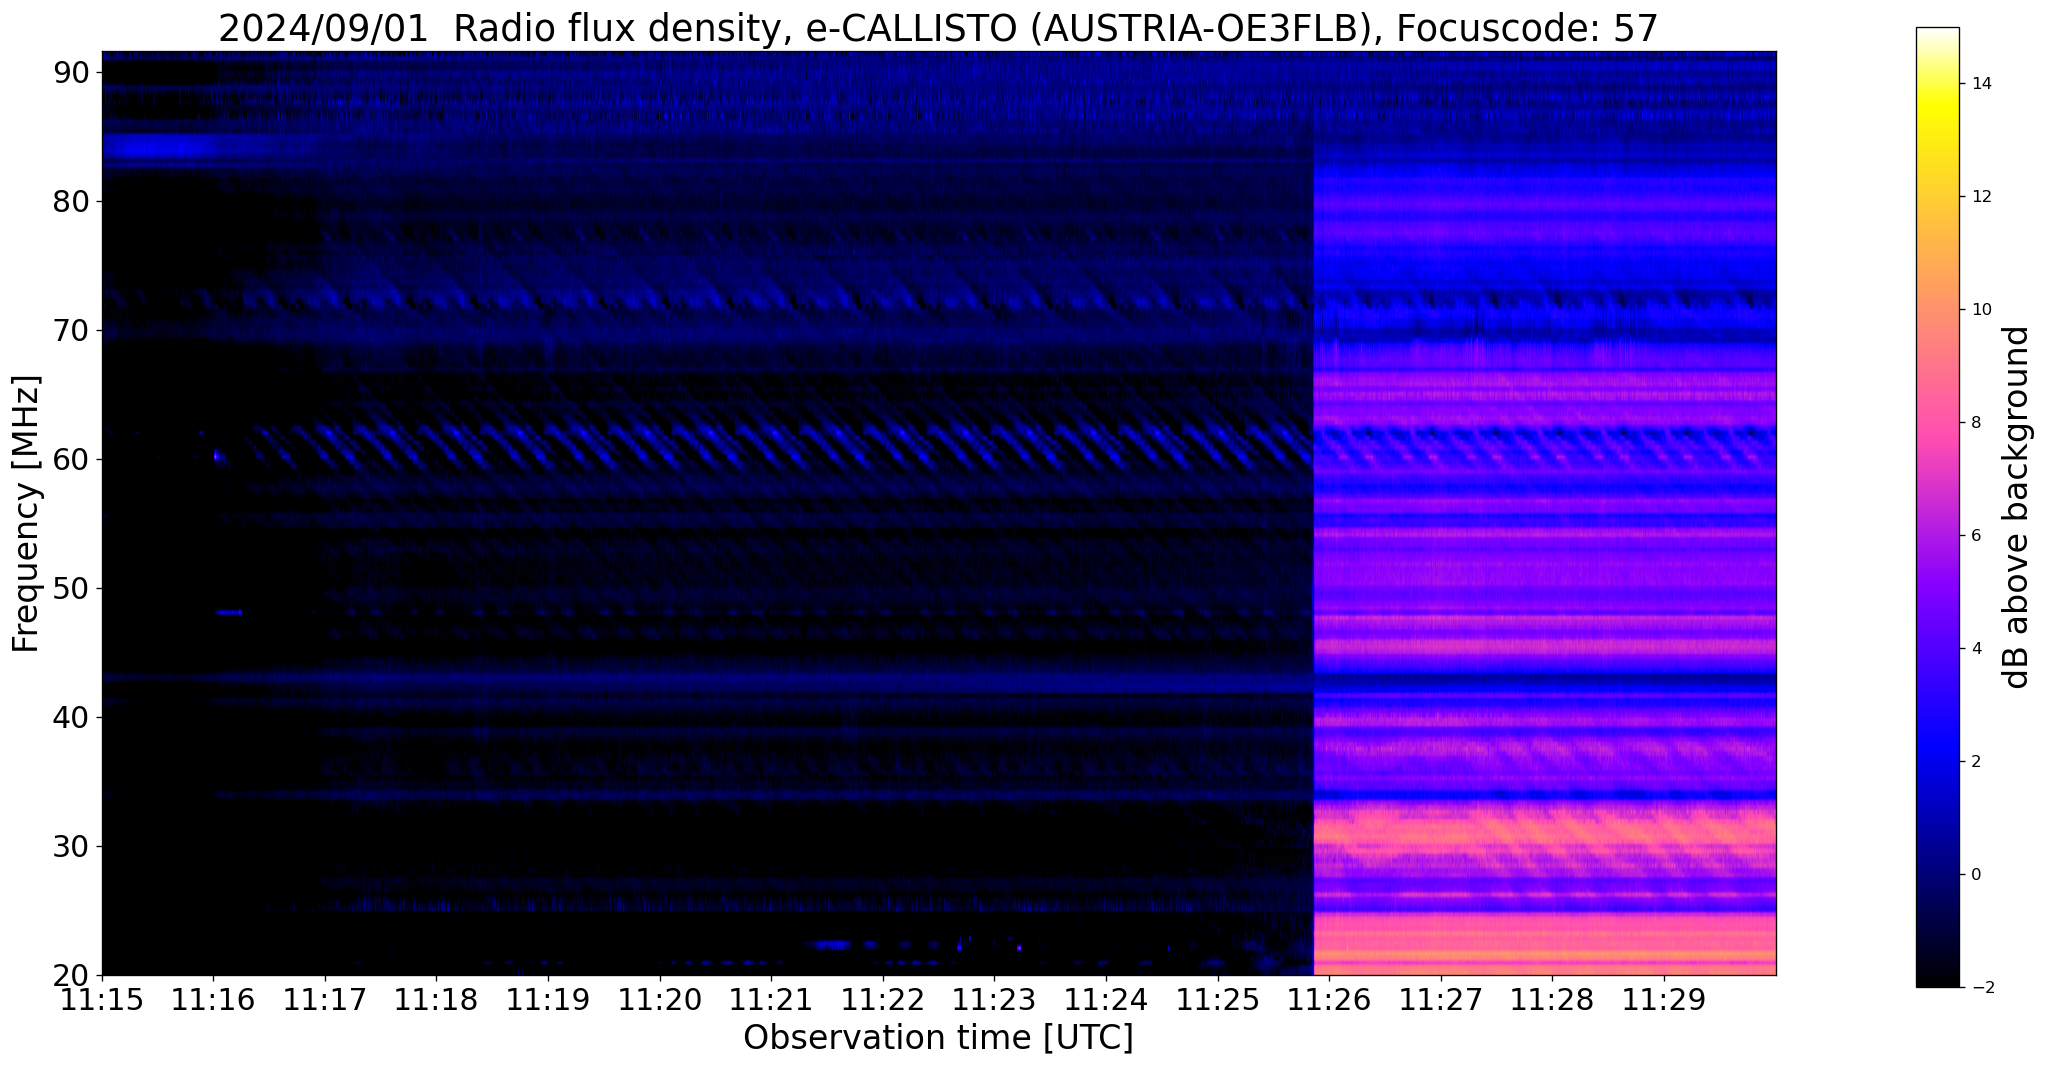
Task: Click the 11:20 time tick label
Action: coord(659,1001)
